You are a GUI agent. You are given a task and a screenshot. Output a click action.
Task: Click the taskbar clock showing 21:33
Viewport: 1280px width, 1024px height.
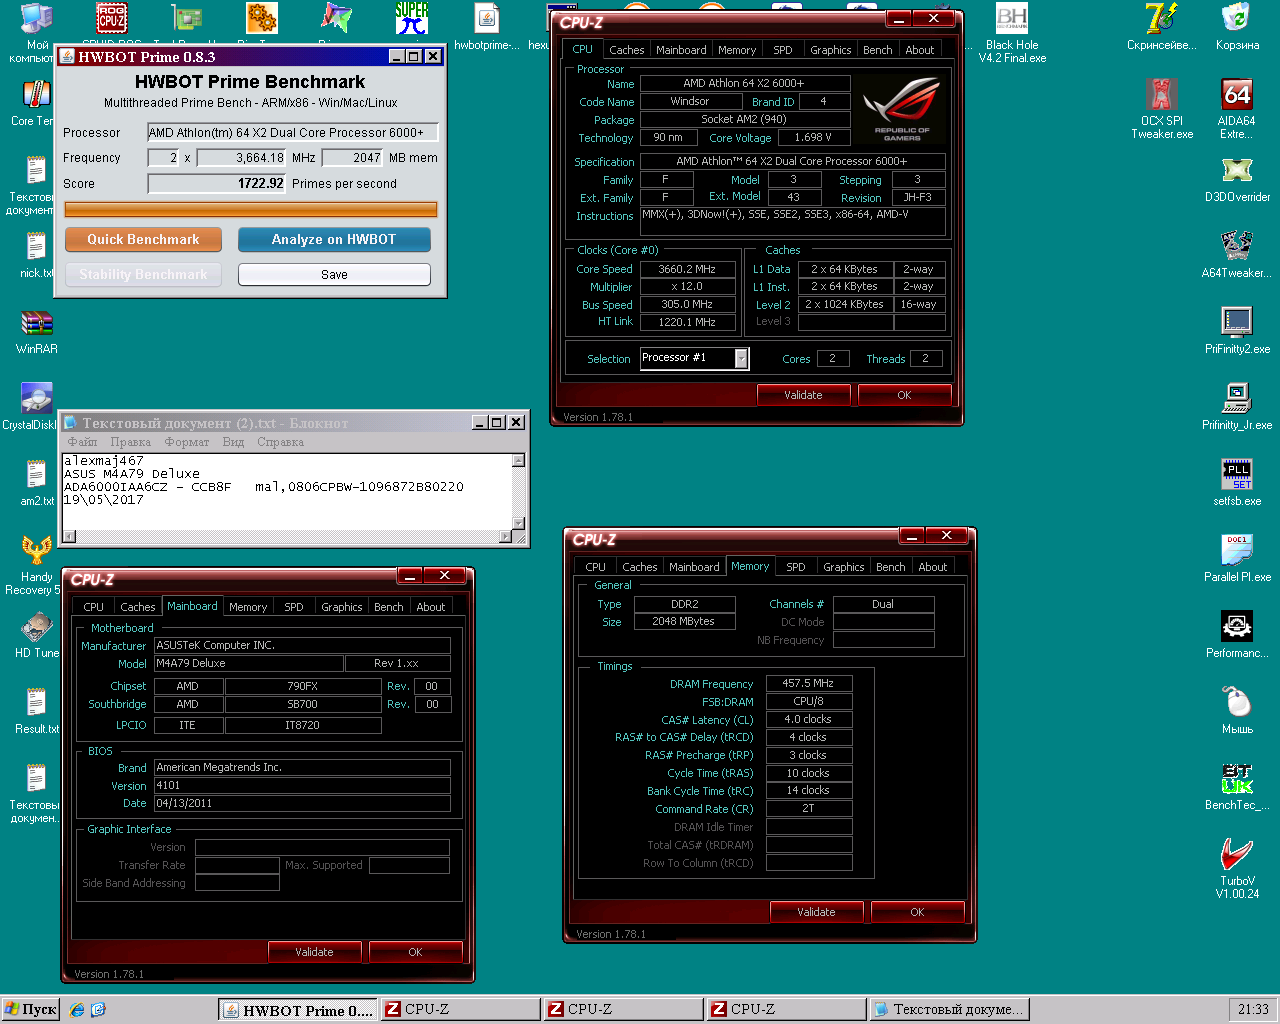(1252, 1010)
